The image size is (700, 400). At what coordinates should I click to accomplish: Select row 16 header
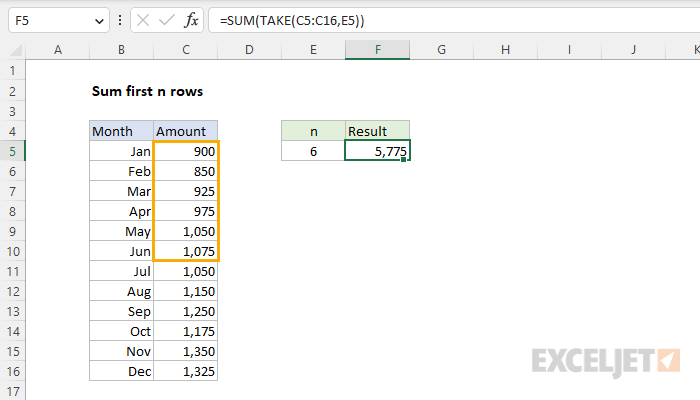click(x=12, y=371)
